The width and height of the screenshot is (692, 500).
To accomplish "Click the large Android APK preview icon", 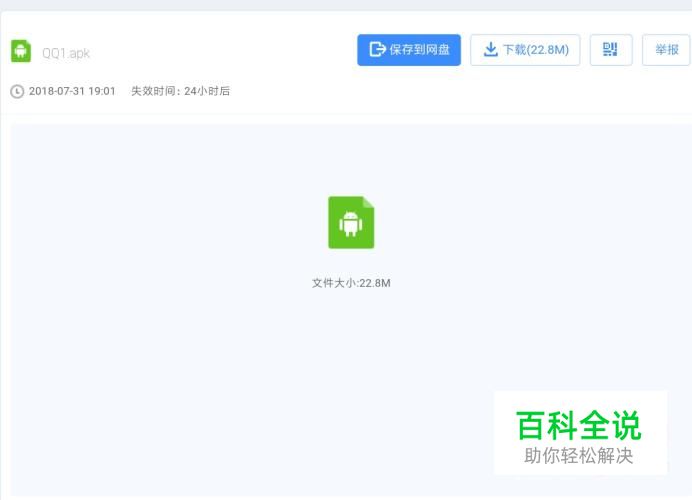I will point(351,222).
